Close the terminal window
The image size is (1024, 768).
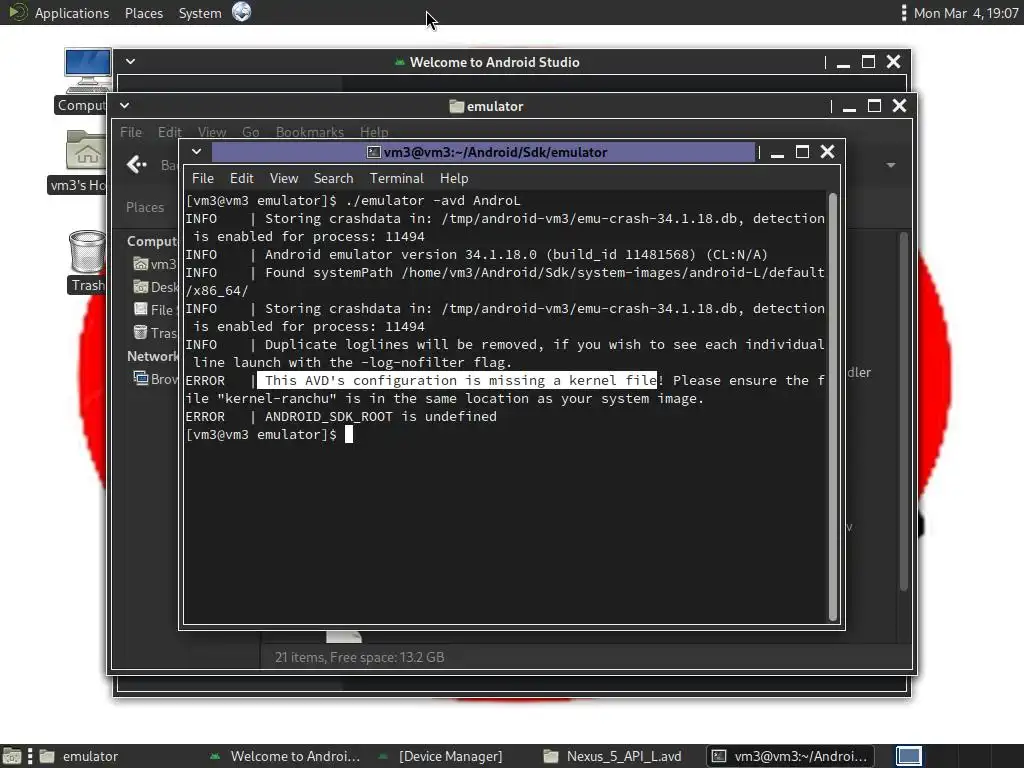pos(827,152)
